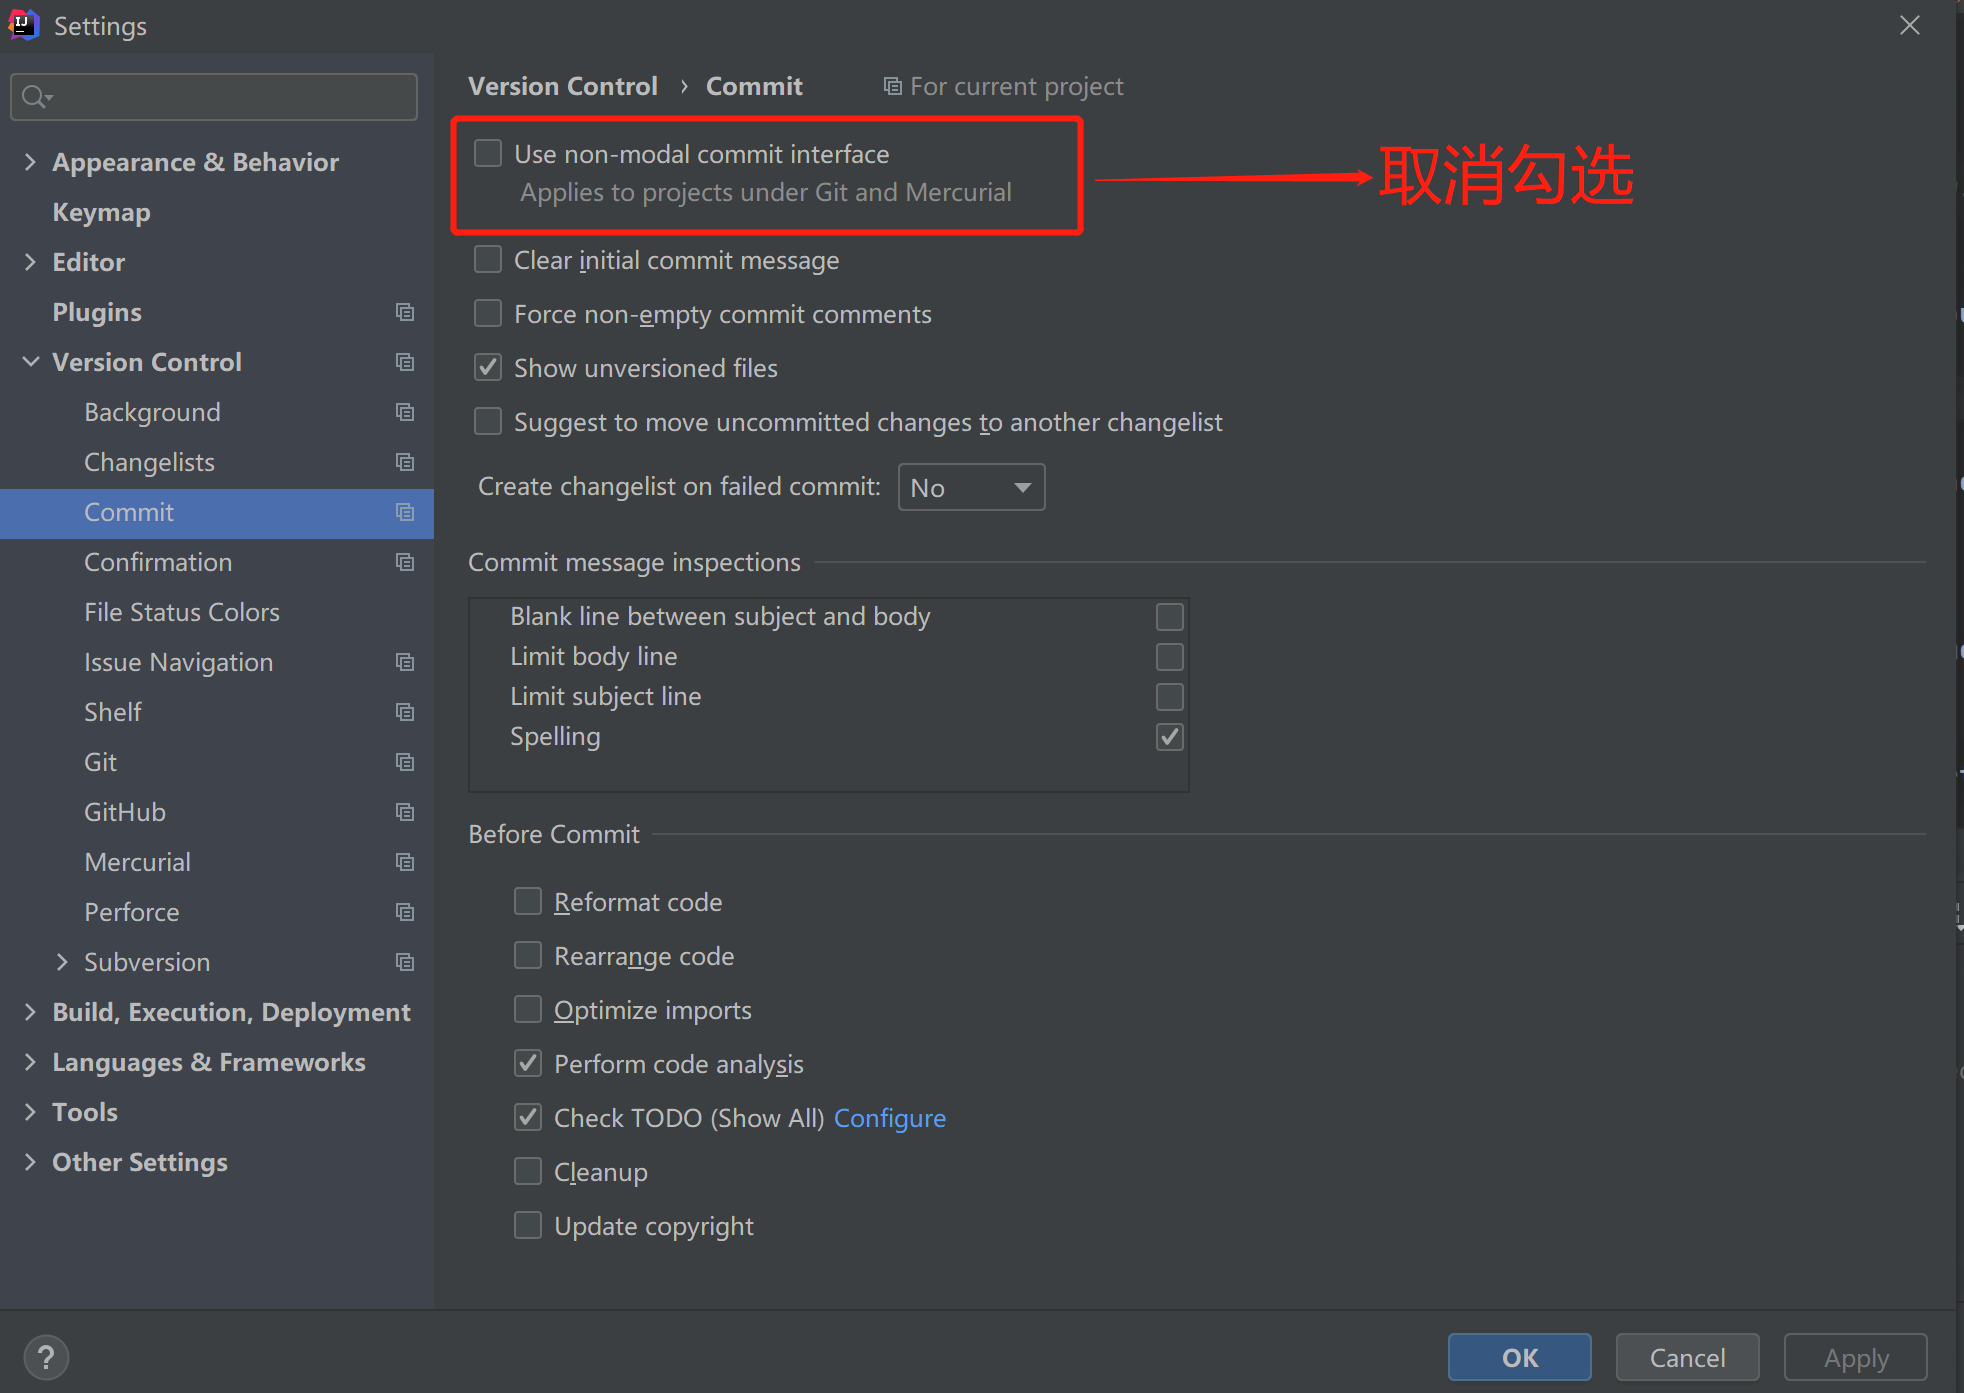
Task: Focus the settings search field
Action: [230, 97]
